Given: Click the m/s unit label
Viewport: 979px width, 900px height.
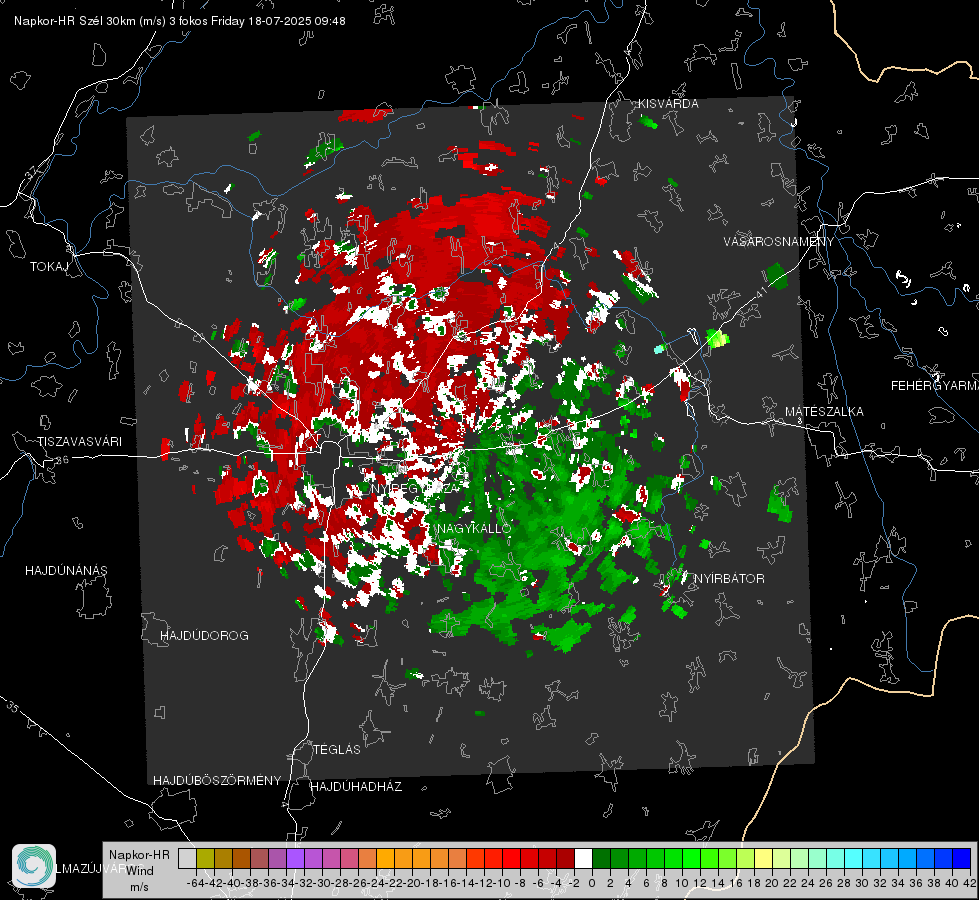Looking at the screenshot, I should pyautogui.click(x=139, y=887).
